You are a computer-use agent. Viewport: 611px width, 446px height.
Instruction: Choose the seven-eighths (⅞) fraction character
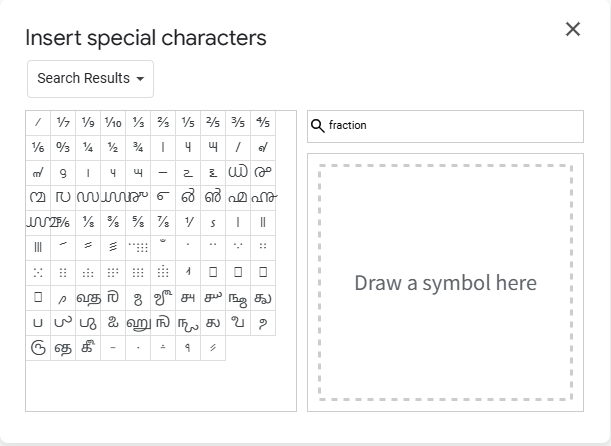pos(163,223)
